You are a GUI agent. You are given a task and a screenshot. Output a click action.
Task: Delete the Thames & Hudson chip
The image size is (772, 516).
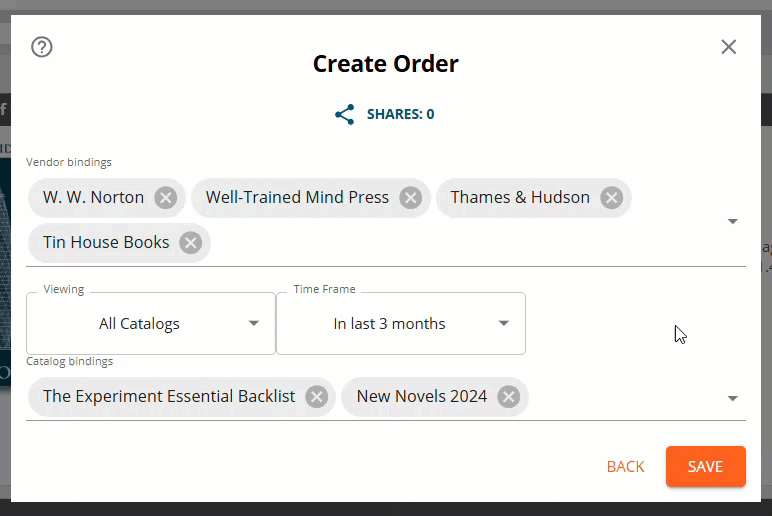[611, 198]
